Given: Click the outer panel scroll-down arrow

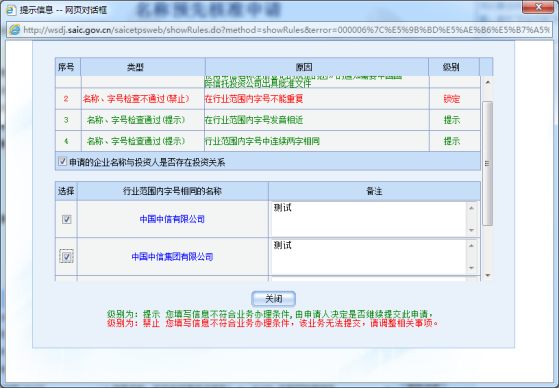Looking at the screenshot, I should (488, 275).
